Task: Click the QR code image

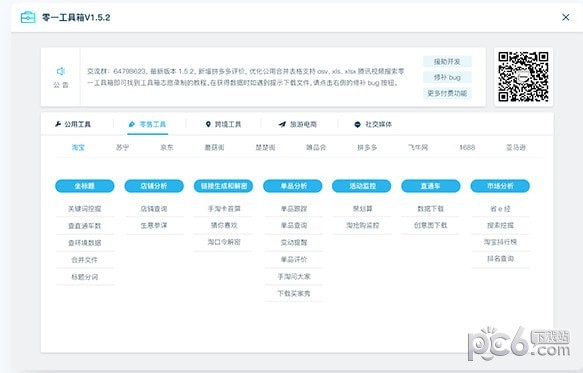Action: pyautogui.click(x=523, y=77)
